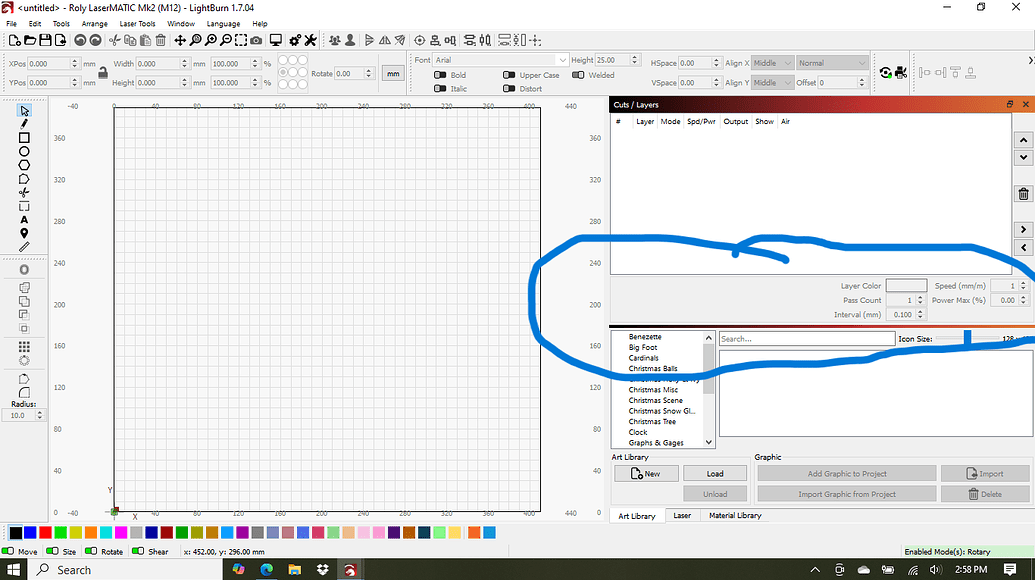This screenshot has width=1035, height=580.
Task: Switch to the Laser tab
Action: [682, 515]
